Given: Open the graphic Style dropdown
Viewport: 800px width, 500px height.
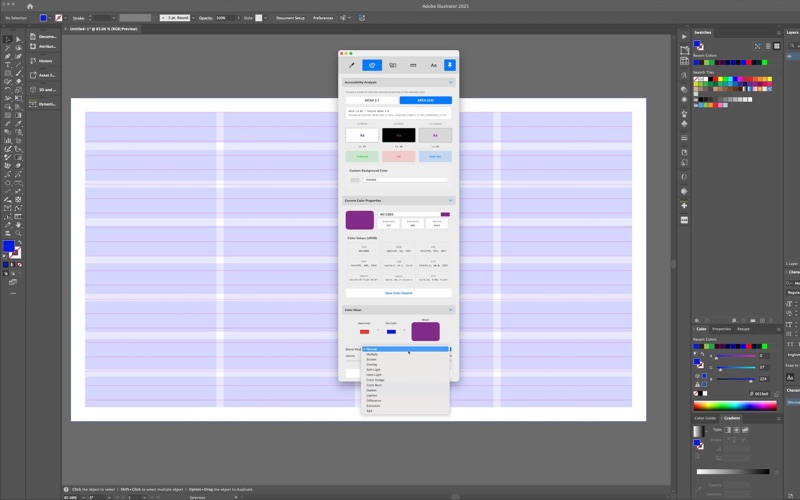Looking at the screenshot, I should click(265, 18).
